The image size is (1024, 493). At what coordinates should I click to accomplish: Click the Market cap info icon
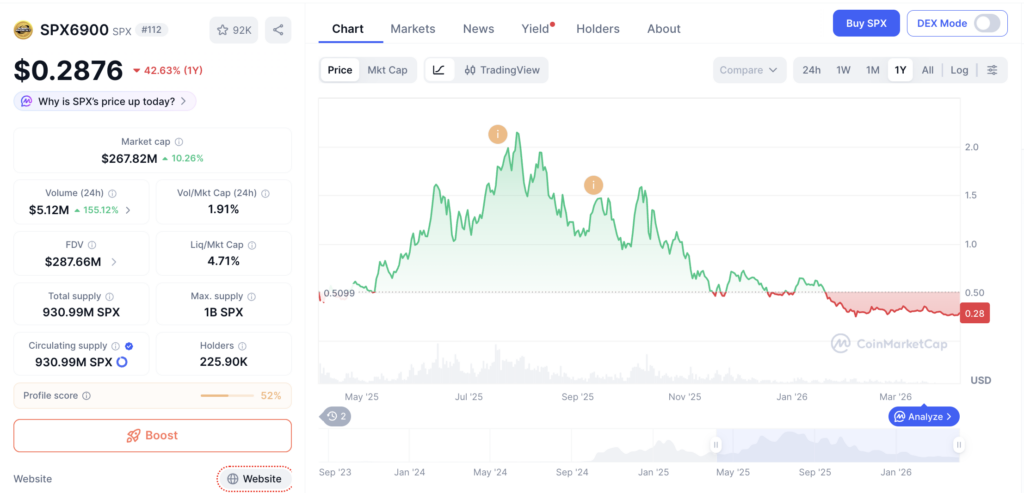(x=179, y=142)
